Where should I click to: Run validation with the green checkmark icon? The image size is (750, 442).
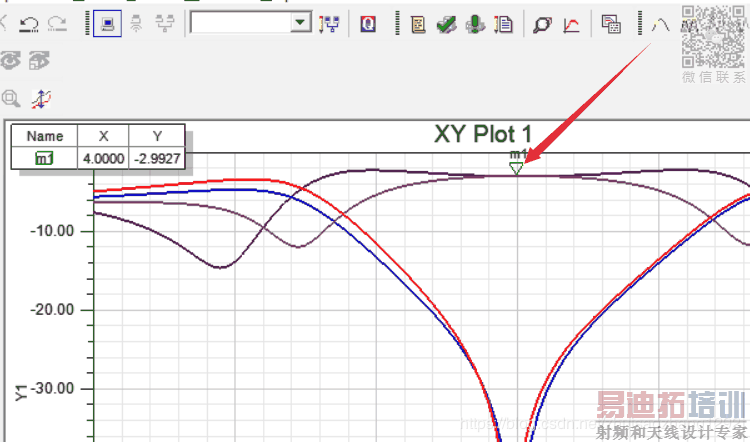coord(446,24)
